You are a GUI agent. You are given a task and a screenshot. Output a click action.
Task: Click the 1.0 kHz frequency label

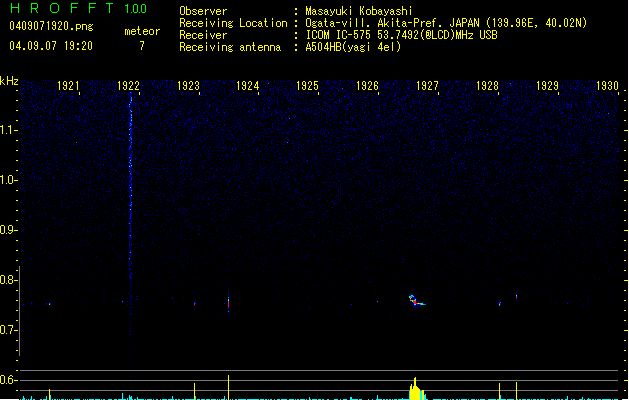click(8, 180)
